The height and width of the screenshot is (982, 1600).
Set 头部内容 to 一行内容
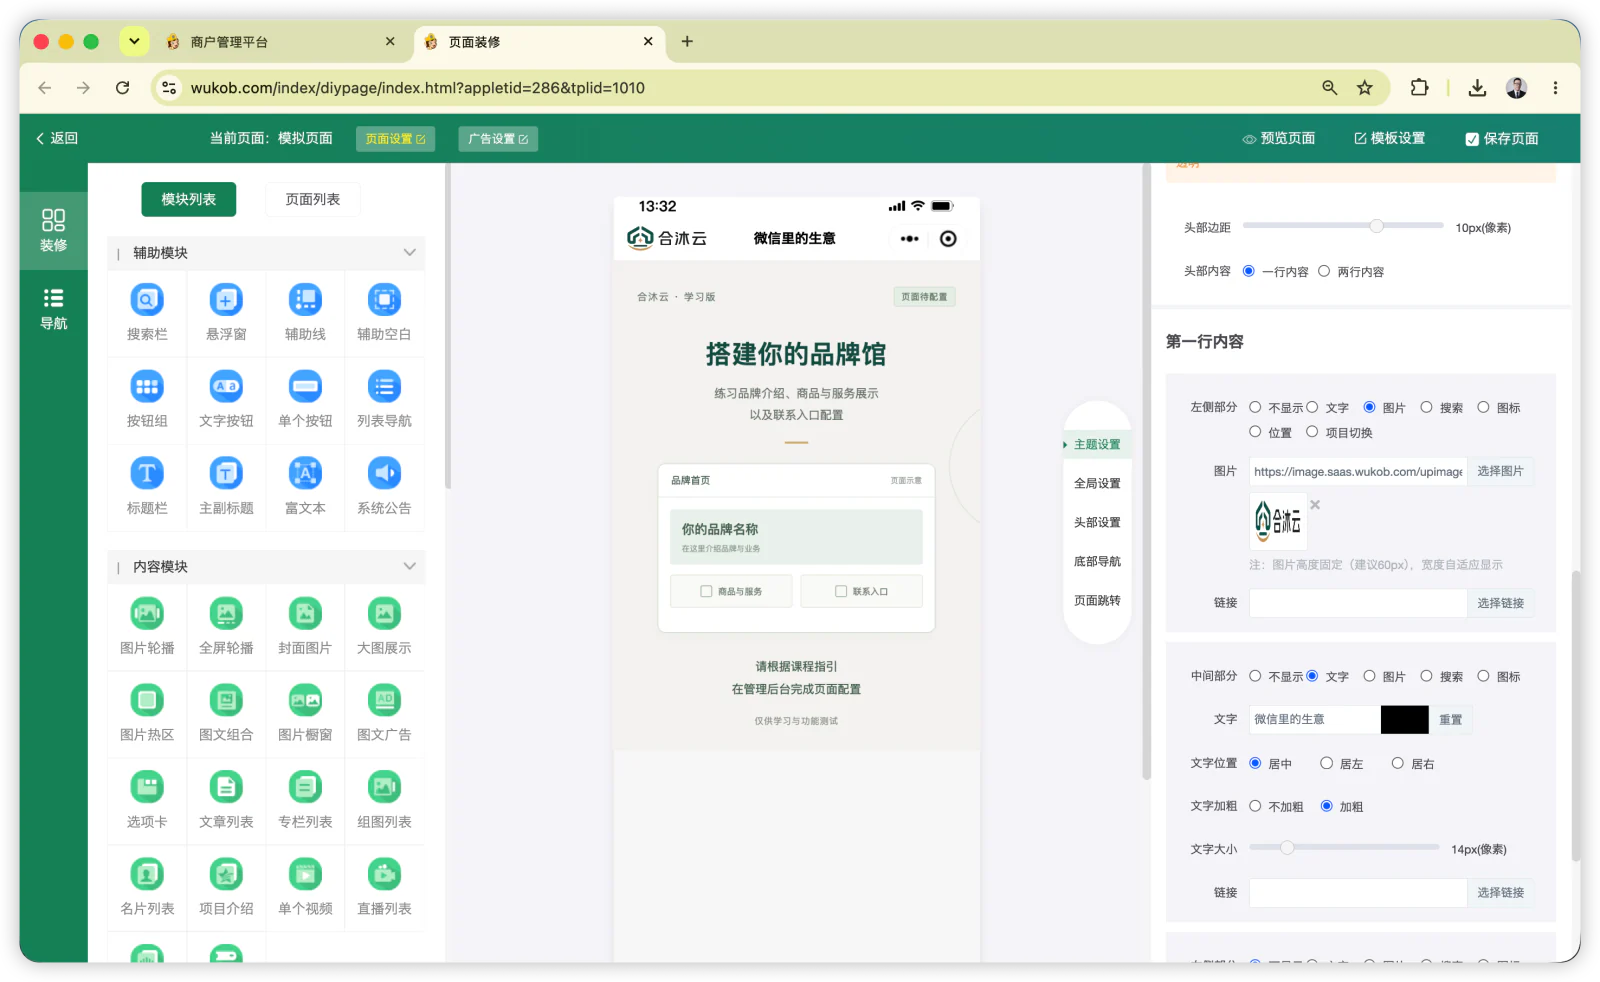[x=1249, y=271]
